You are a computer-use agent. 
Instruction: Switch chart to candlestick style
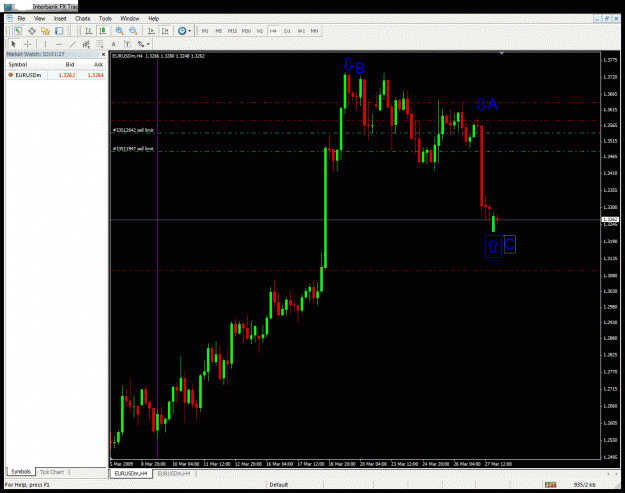click(x=102, y=31)
